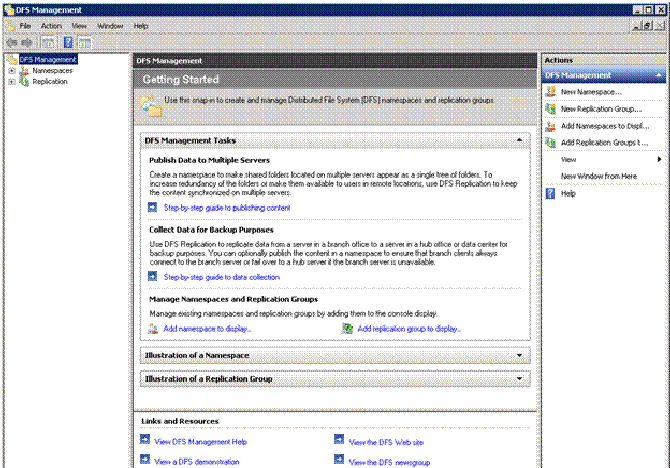Click the Namespaces node icon in tree

point(24,71)
